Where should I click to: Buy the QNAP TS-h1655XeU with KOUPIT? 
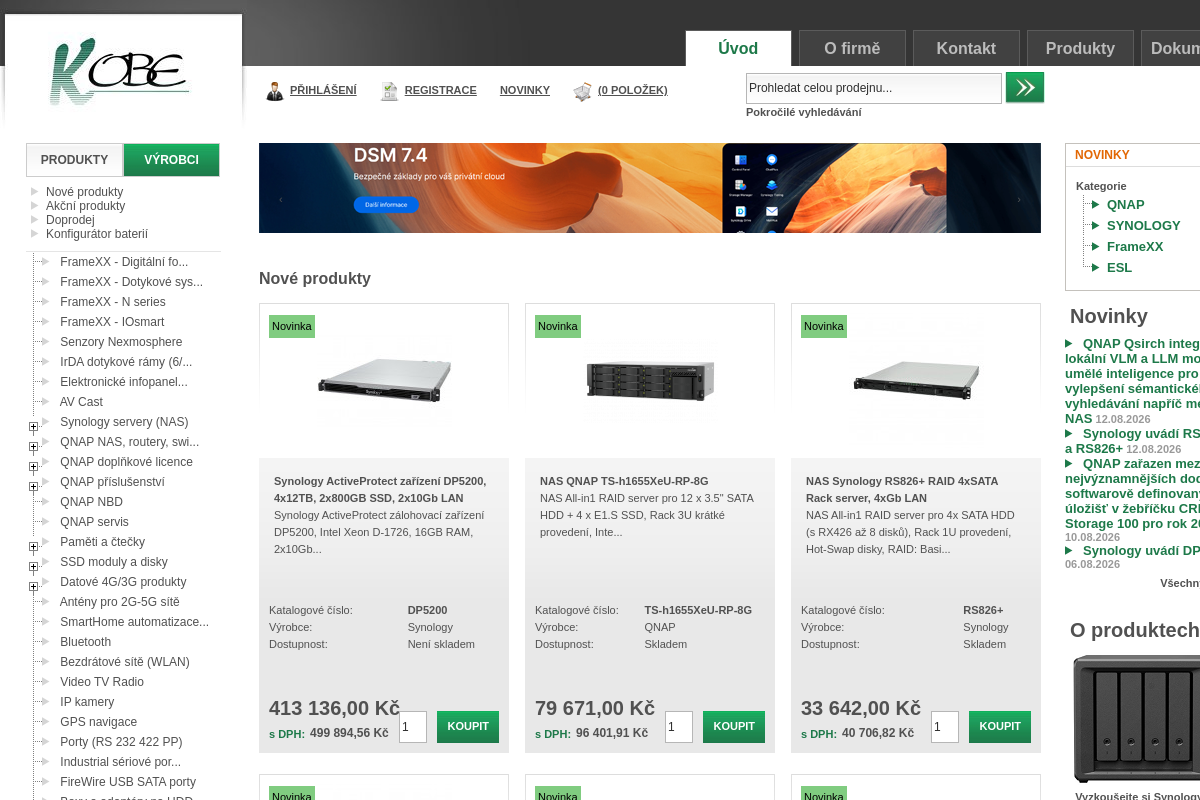(734, 727)
